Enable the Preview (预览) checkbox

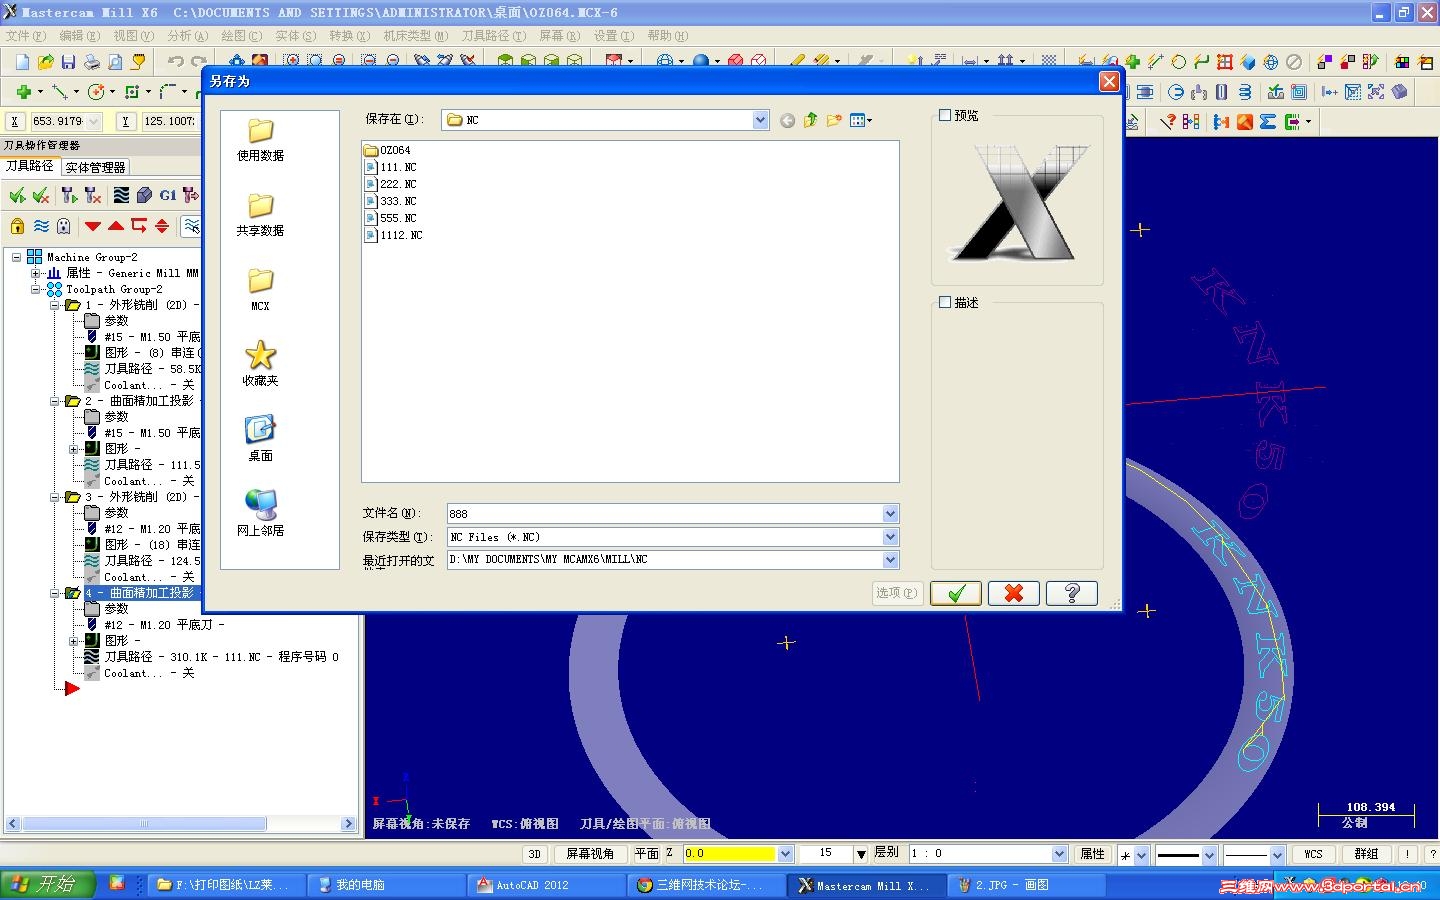945,115
